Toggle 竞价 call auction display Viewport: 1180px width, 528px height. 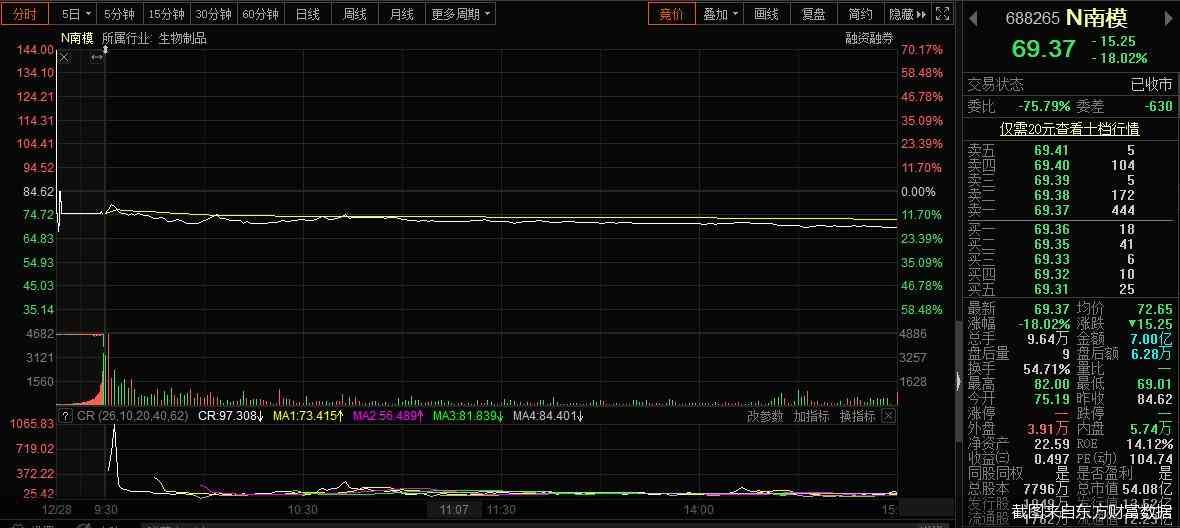point(671,14)
